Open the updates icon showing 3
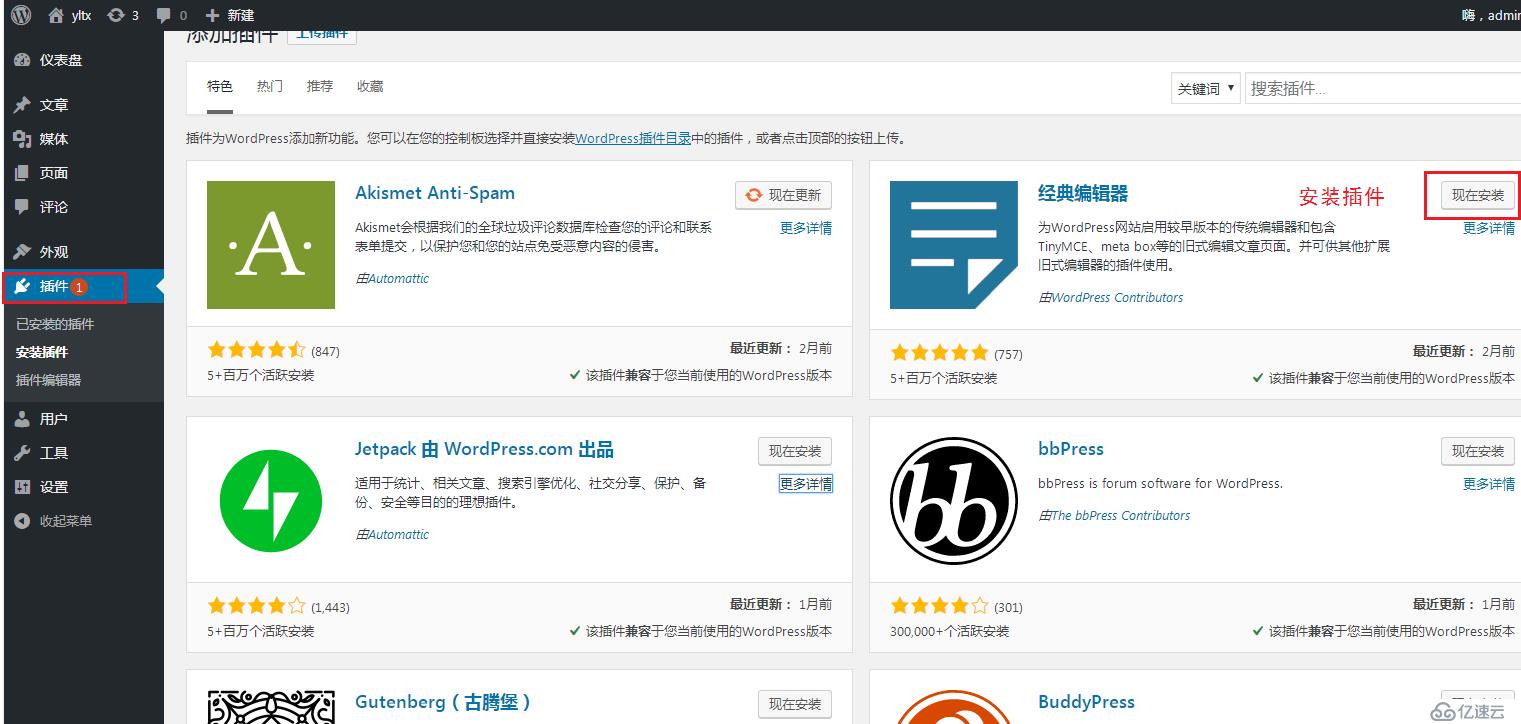Viewport: 1521px width, 724px height. tap(123, 15)
